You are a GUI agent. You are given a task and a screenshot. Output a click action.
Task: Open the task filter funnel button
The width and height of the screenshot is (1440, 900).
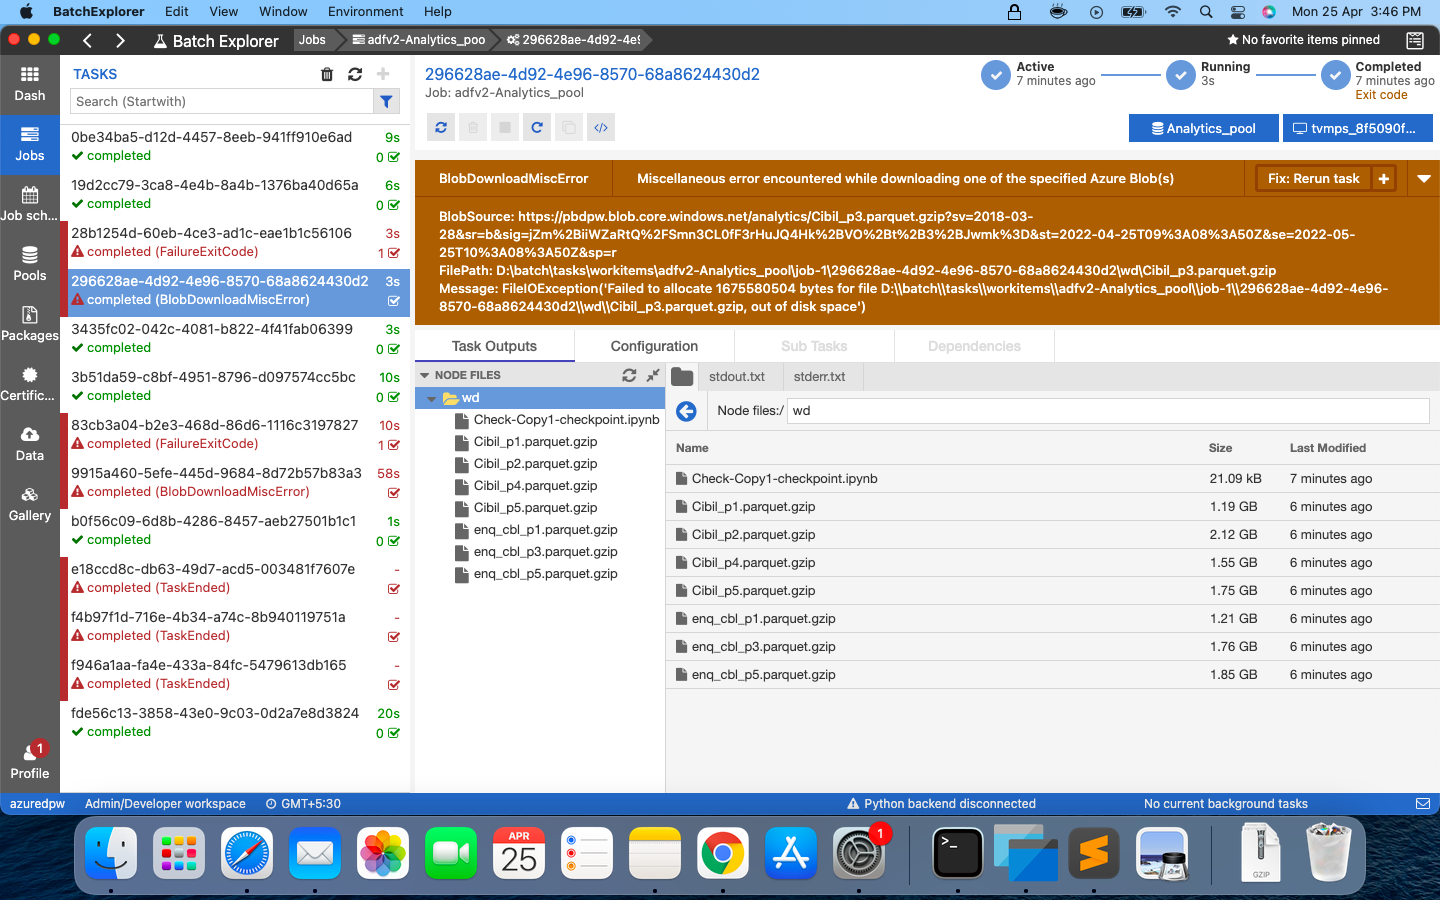386,101
